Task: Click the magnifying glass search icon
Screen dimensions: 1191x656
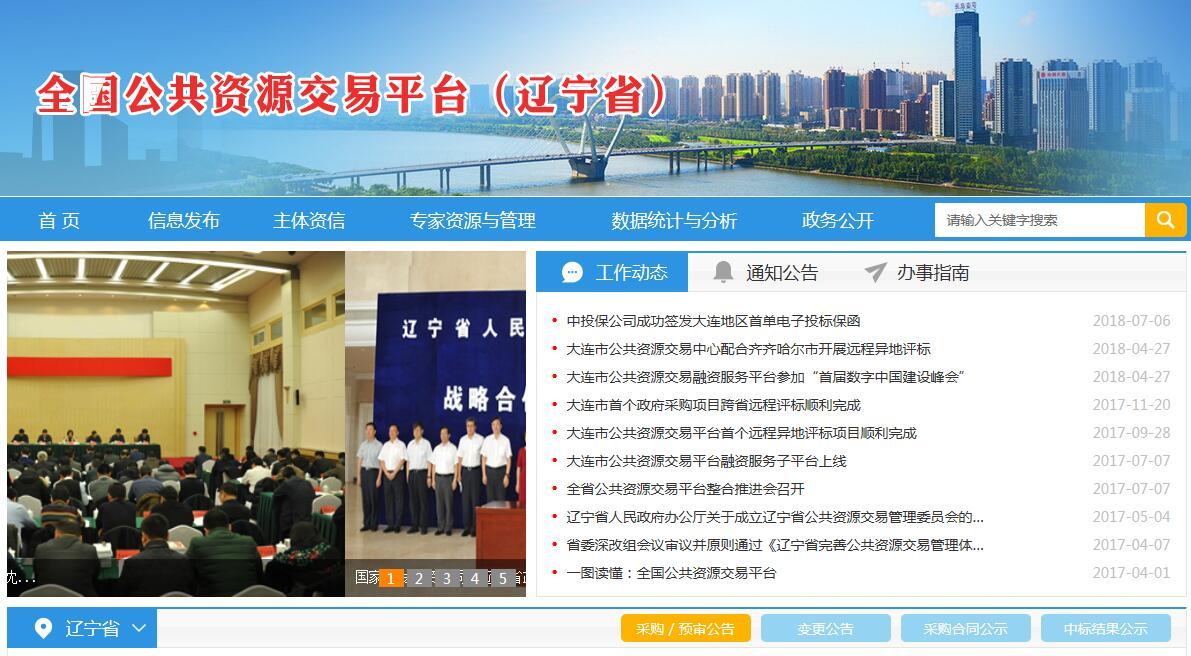Action: [x=1165, y=219]
